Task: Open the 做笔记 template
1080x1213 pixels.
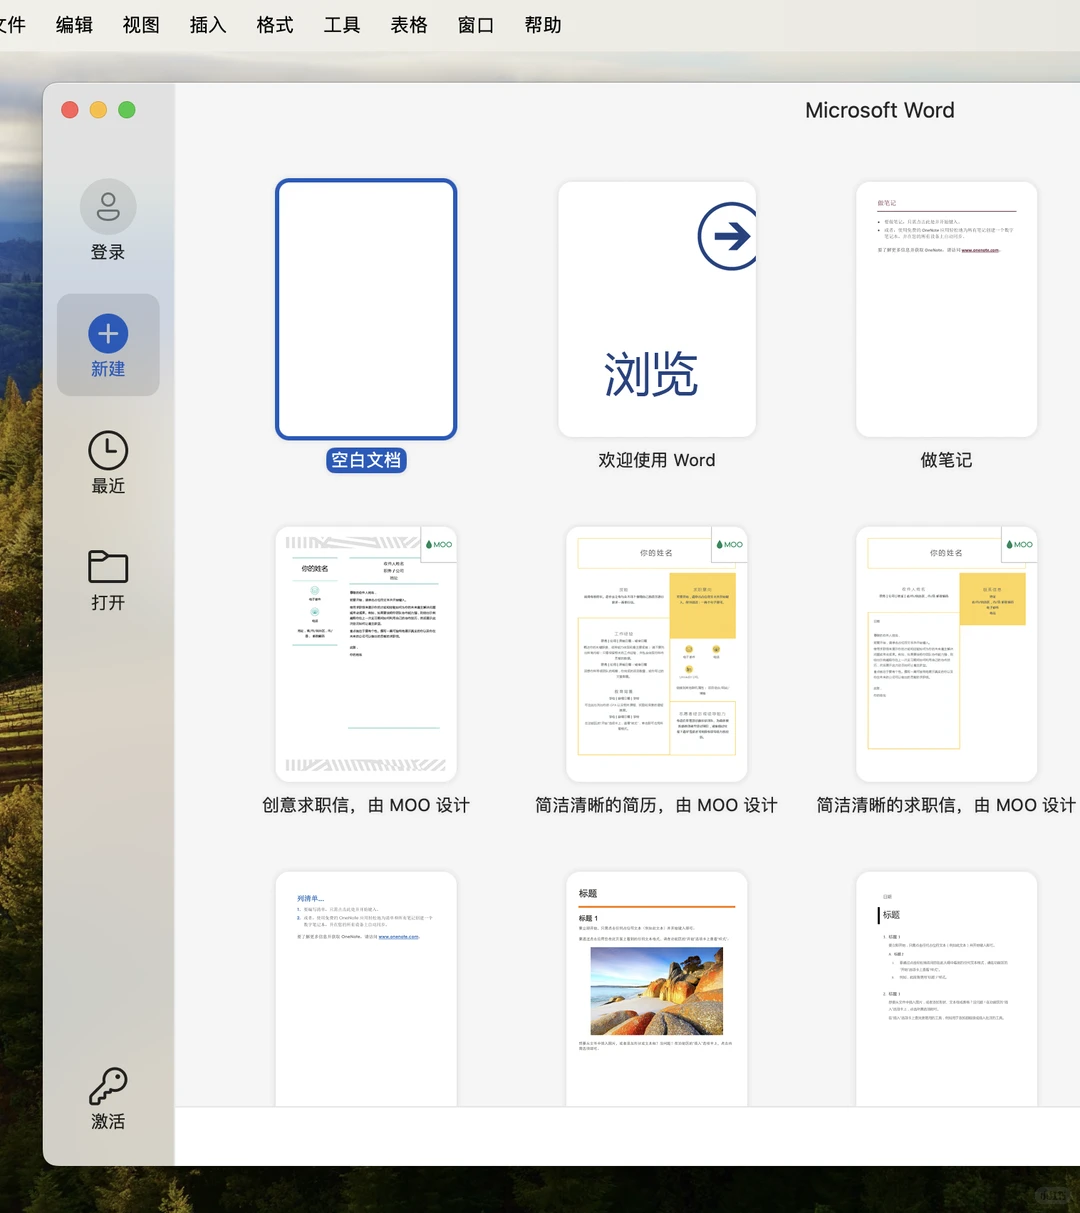Action: coord(945,310)
